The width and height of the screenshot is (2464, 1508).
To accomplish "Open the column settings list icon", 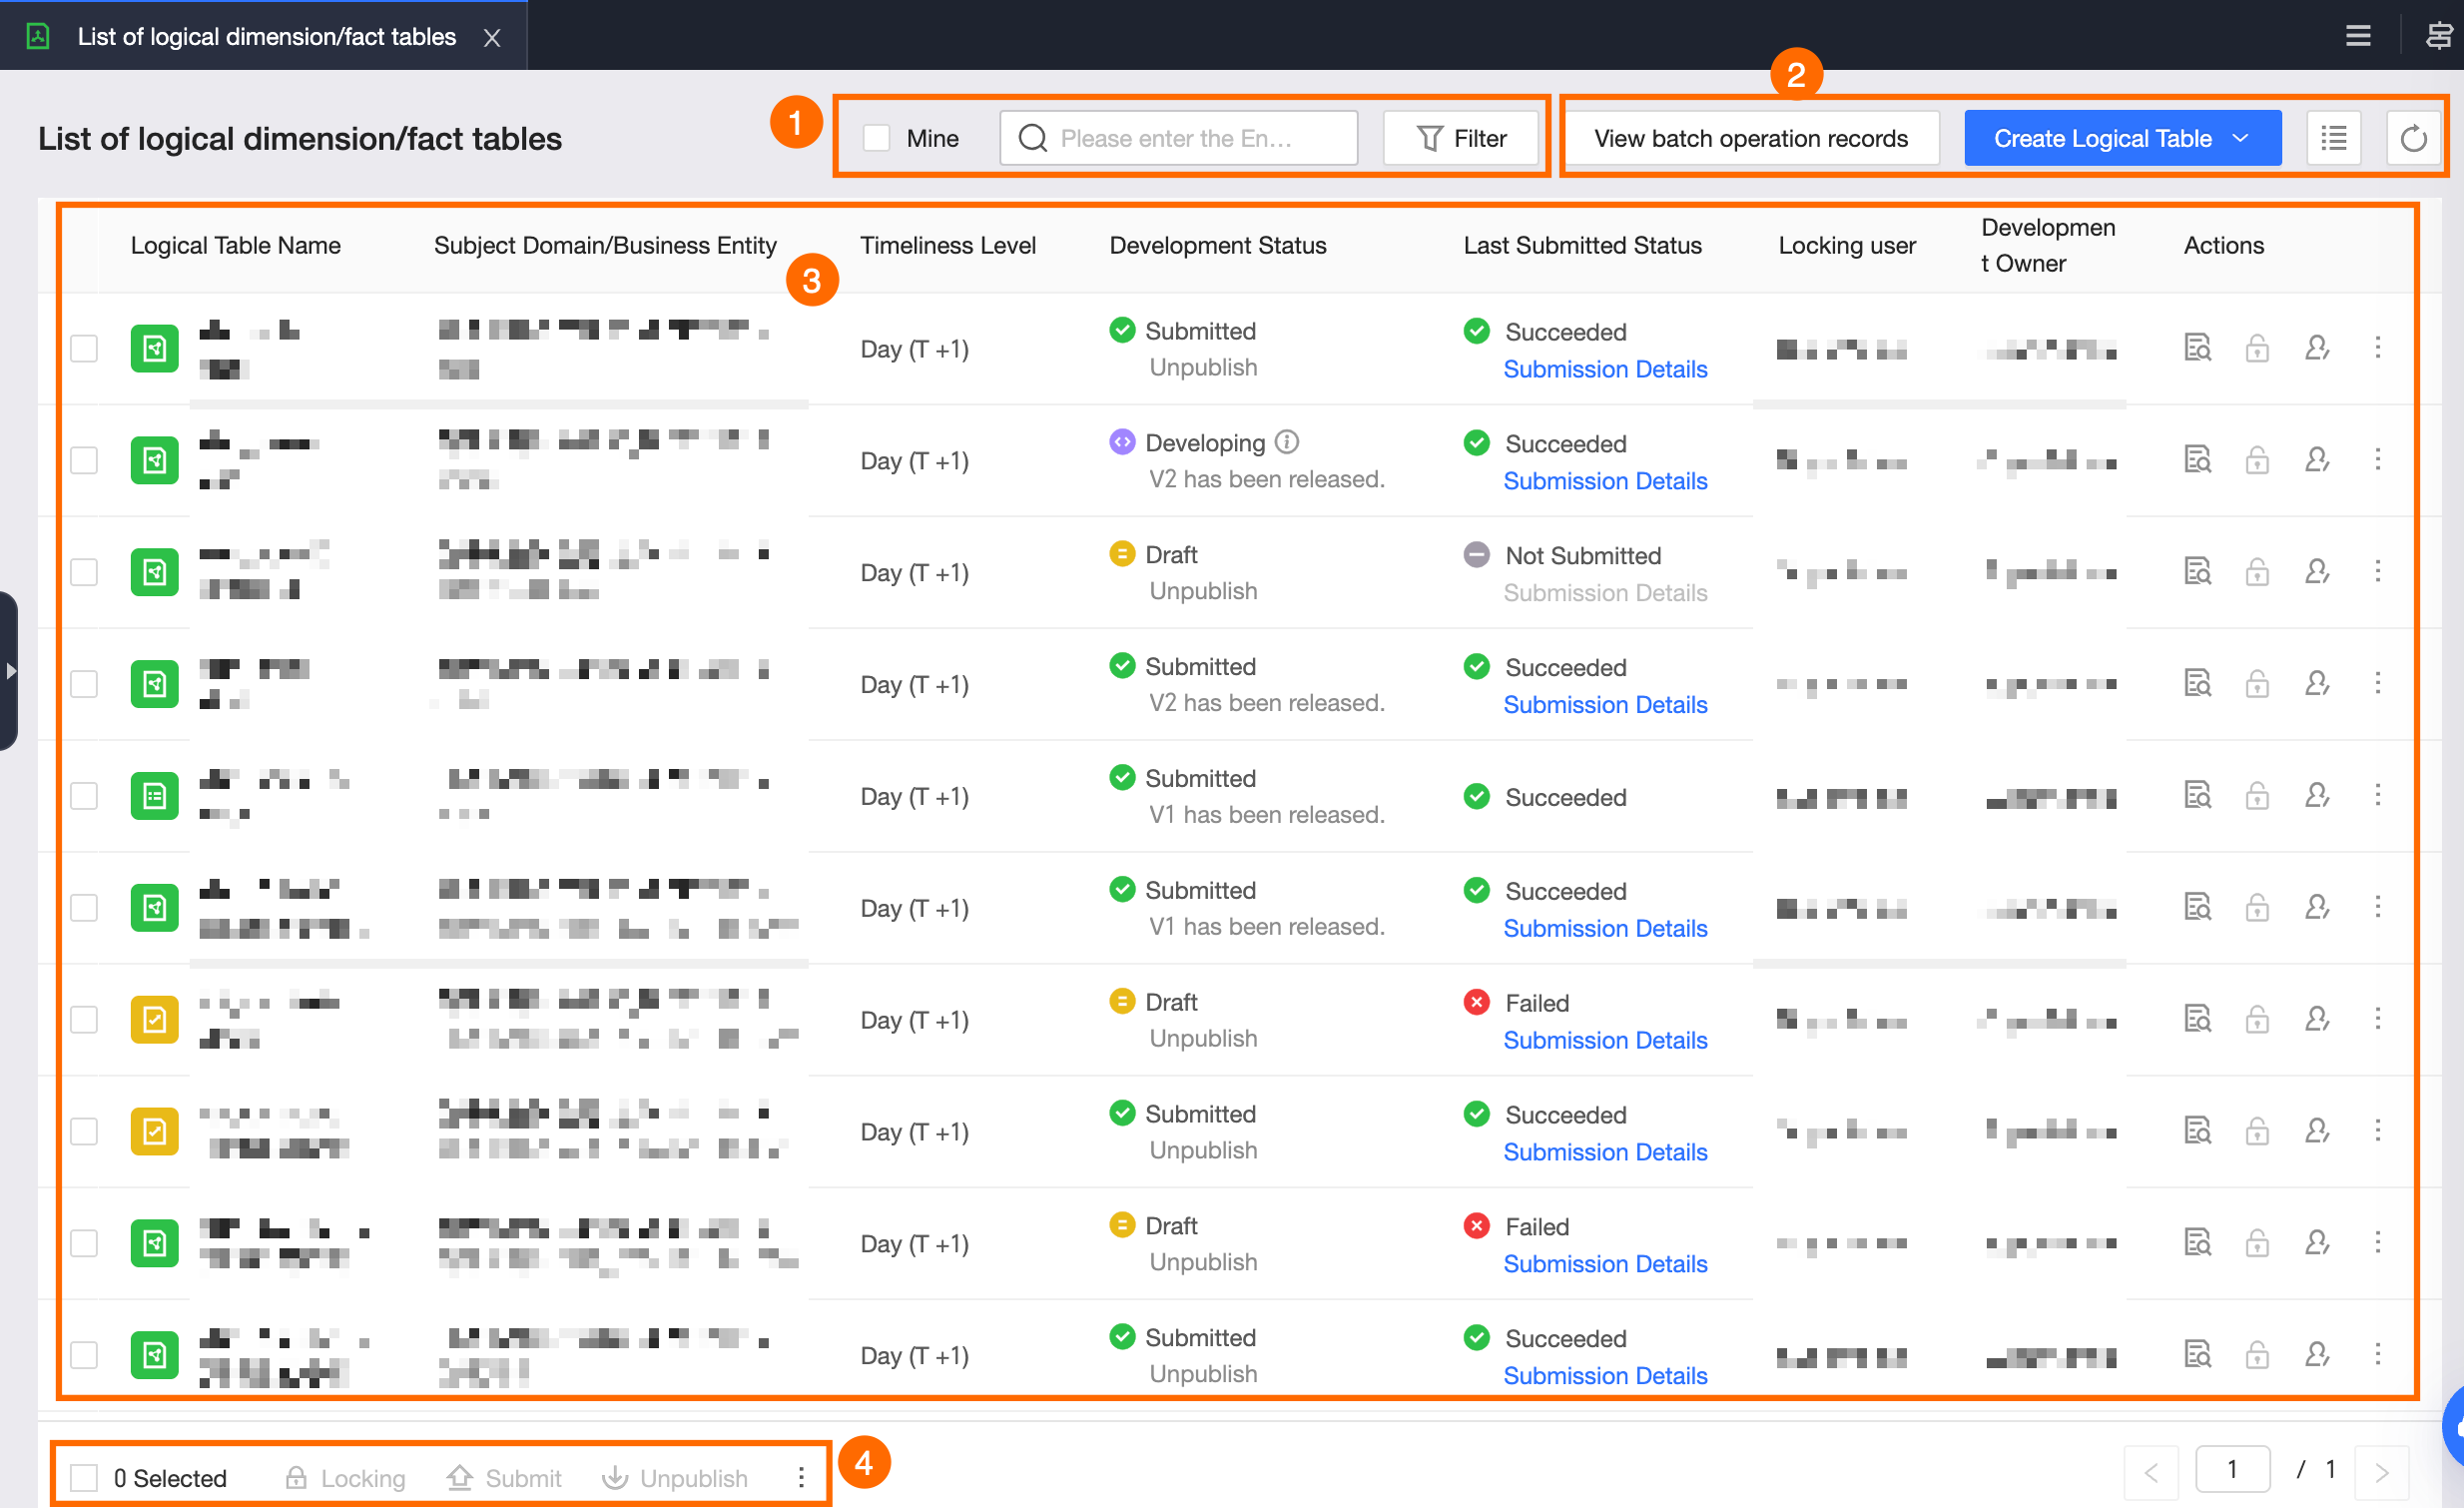I will [x=2334, y=138].
